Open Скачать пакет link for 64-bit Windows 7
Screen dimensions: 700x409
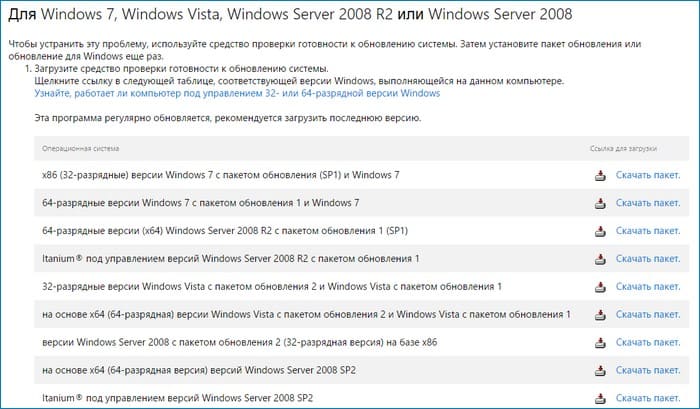click(648, 203)
